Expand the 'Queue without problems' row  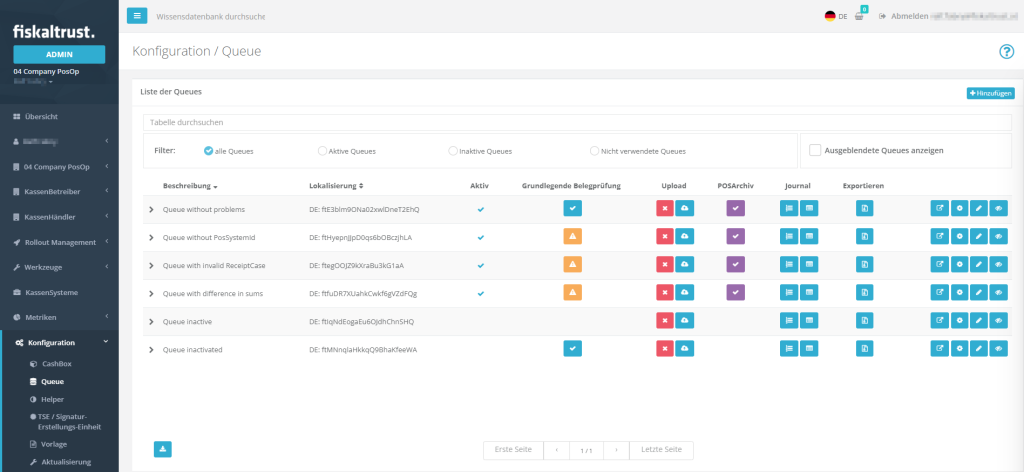[151, 209]
